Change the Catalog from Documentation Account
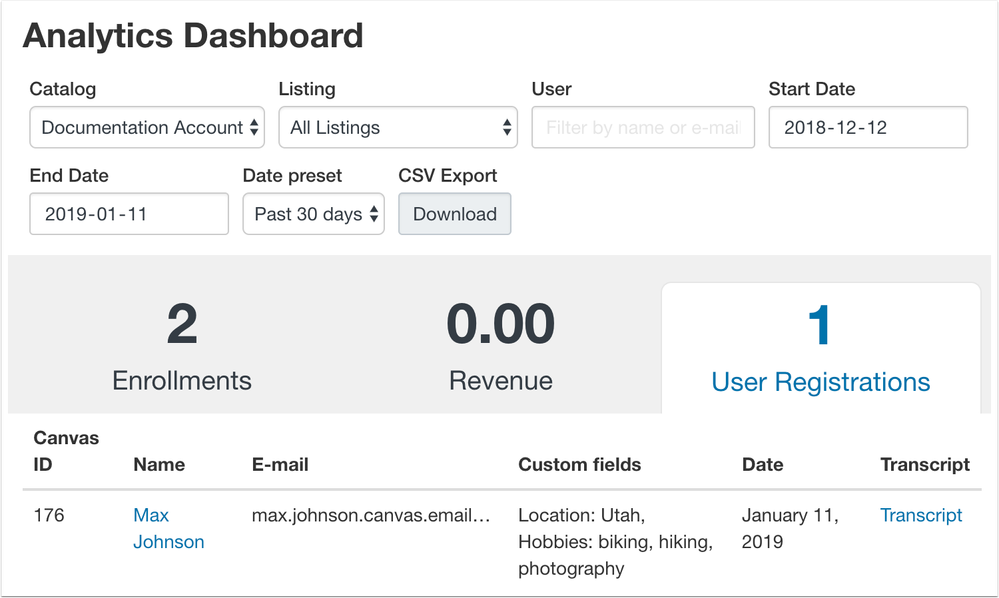Screen dimensions: 999x598 click(x=146, y=127)
